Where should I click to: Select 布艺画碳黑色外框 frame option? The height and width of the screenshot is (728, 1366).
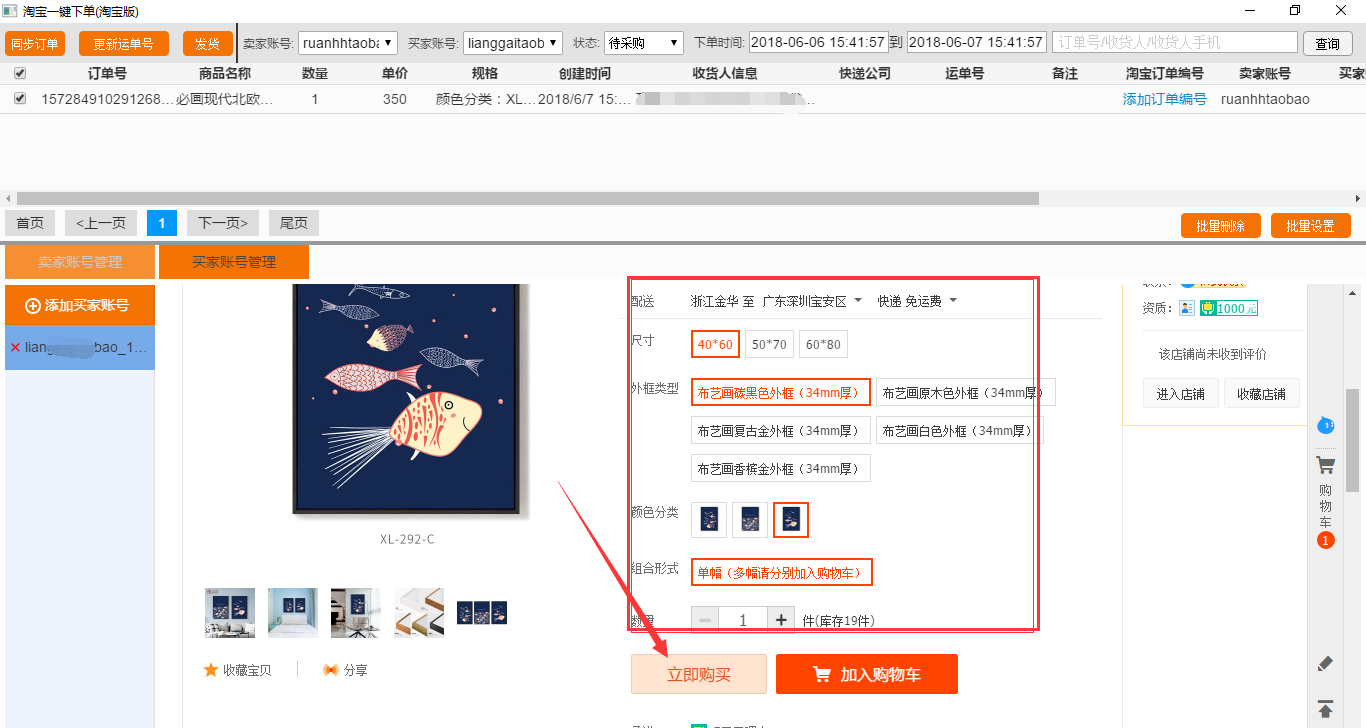coord(781,393)
